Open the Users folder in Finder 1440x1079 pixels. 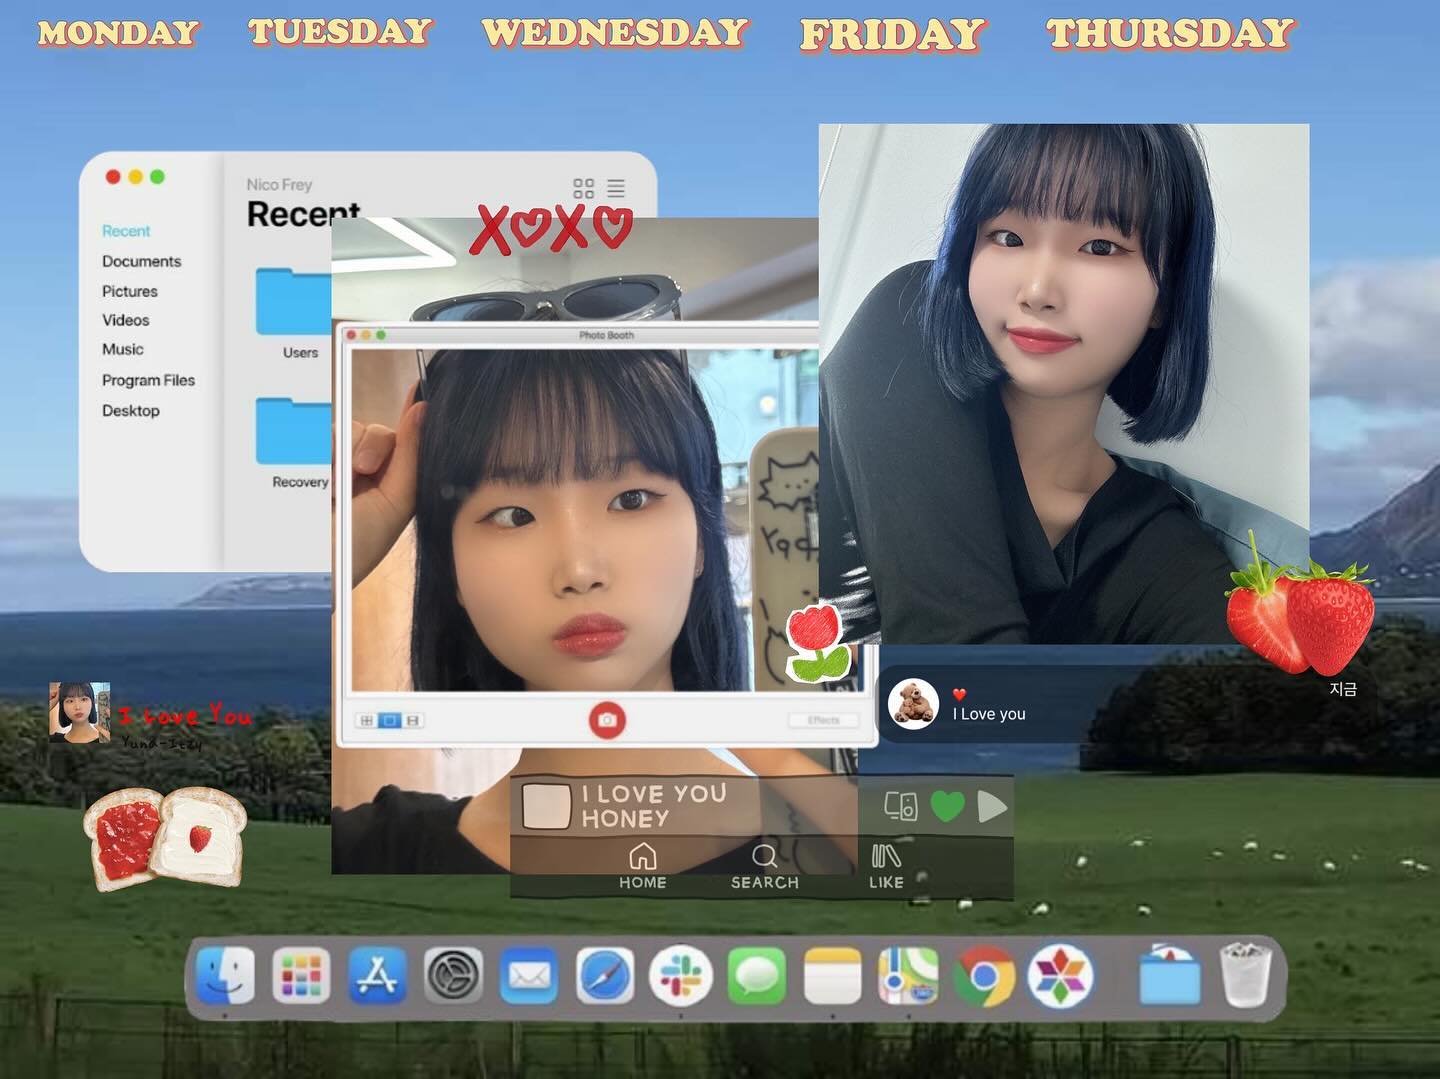295,313
